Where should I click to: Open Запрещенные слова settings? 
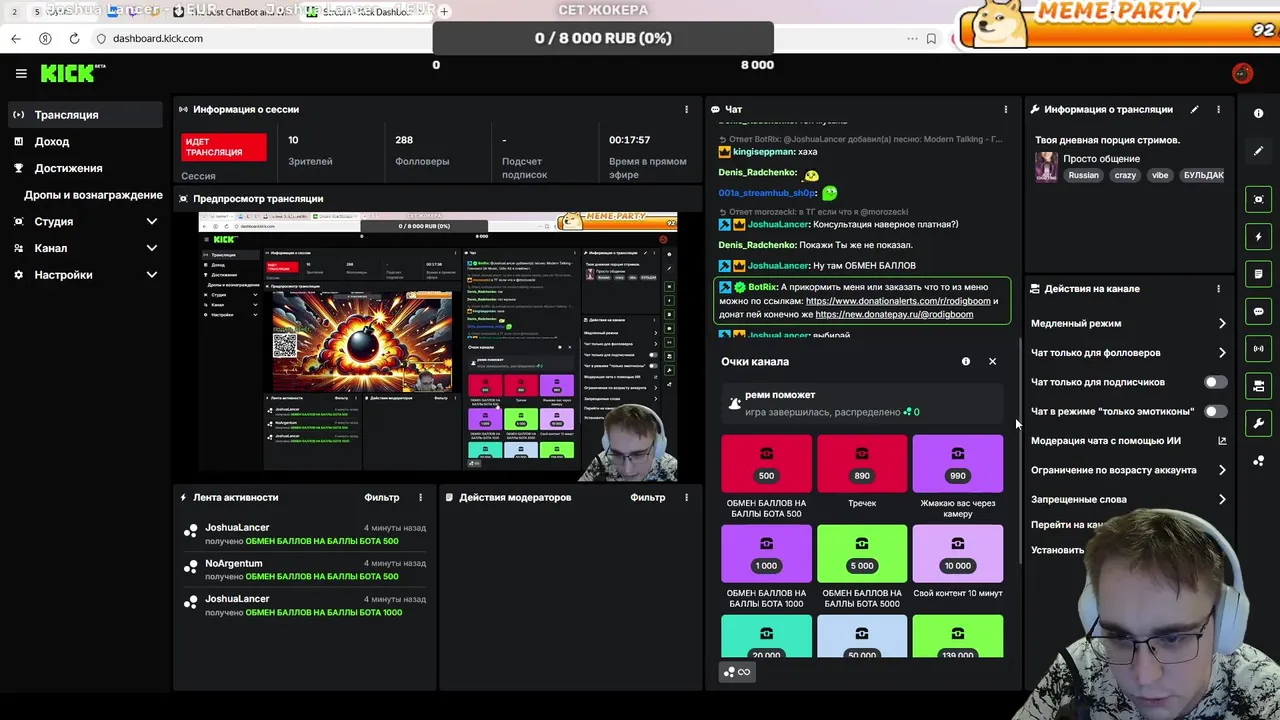click(x=1128, y=499)
